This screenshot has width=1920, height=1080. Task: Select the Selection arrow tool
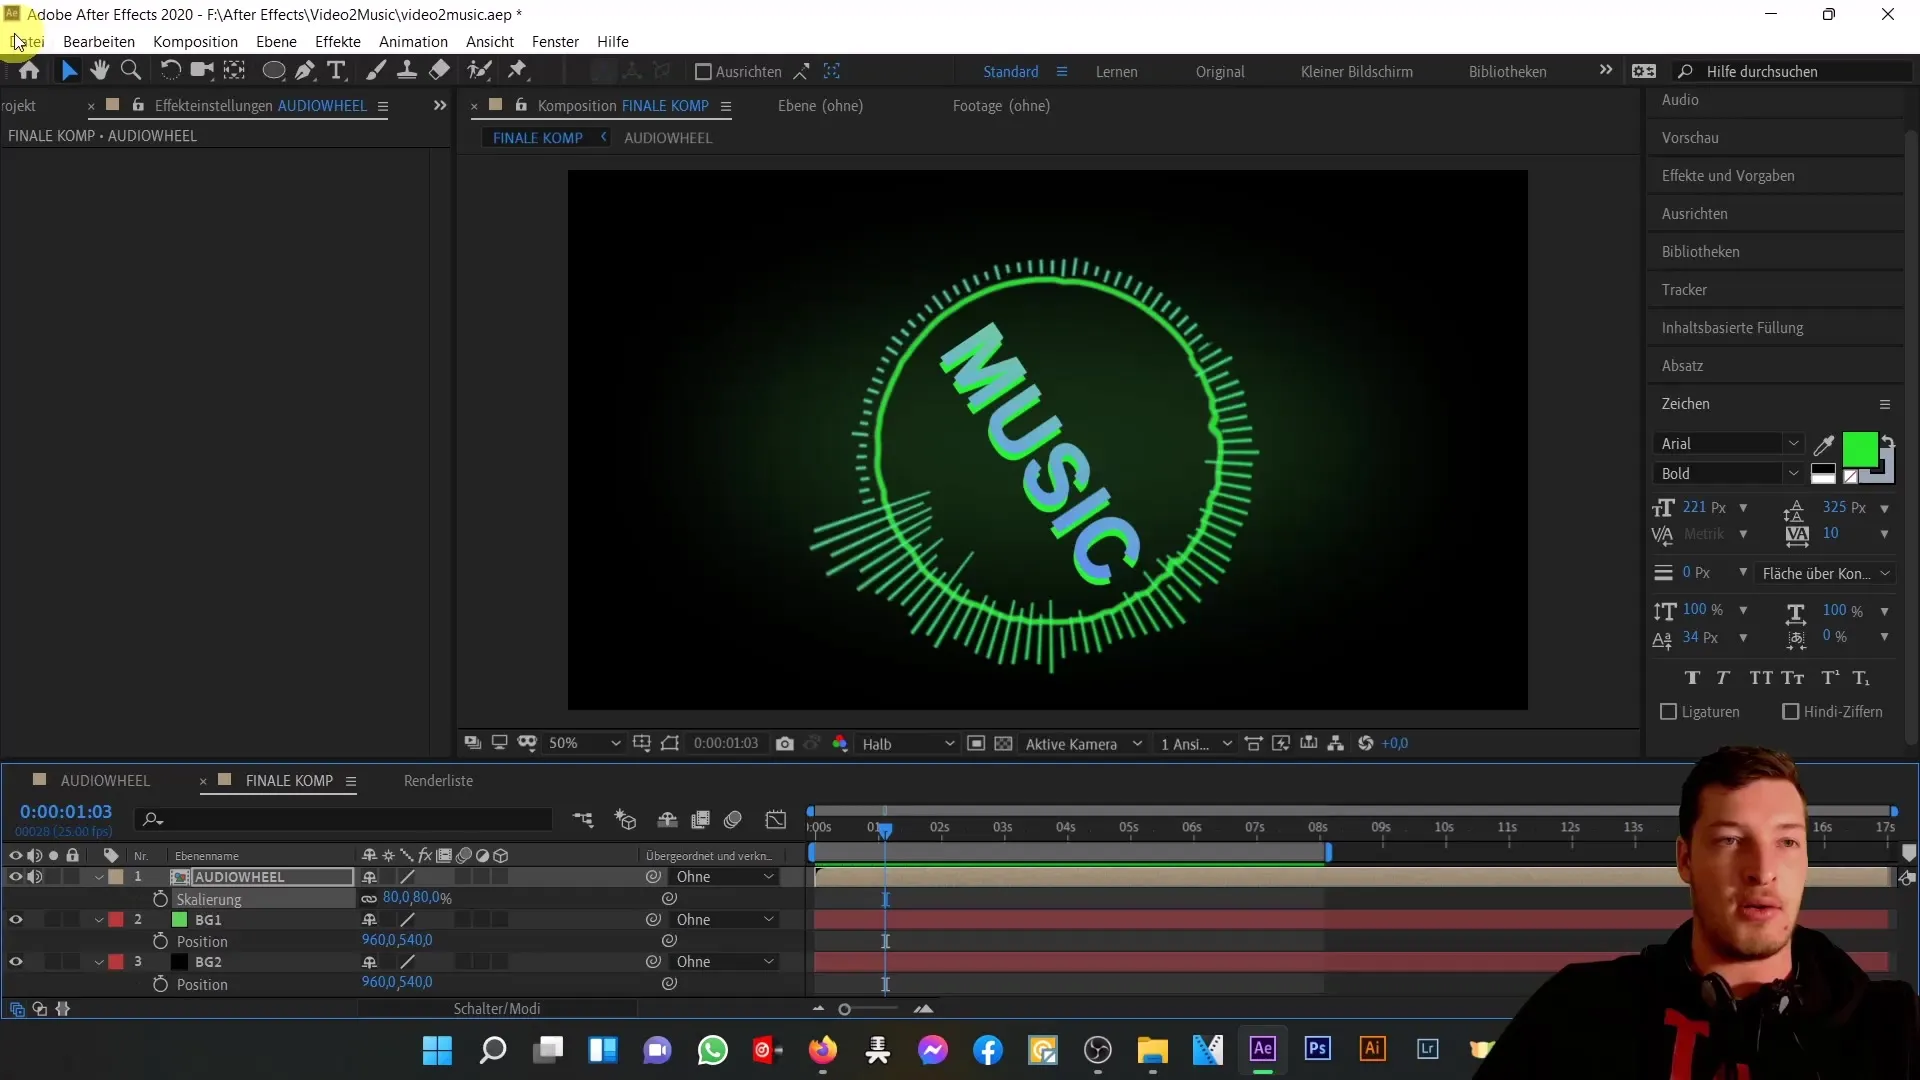69,71
